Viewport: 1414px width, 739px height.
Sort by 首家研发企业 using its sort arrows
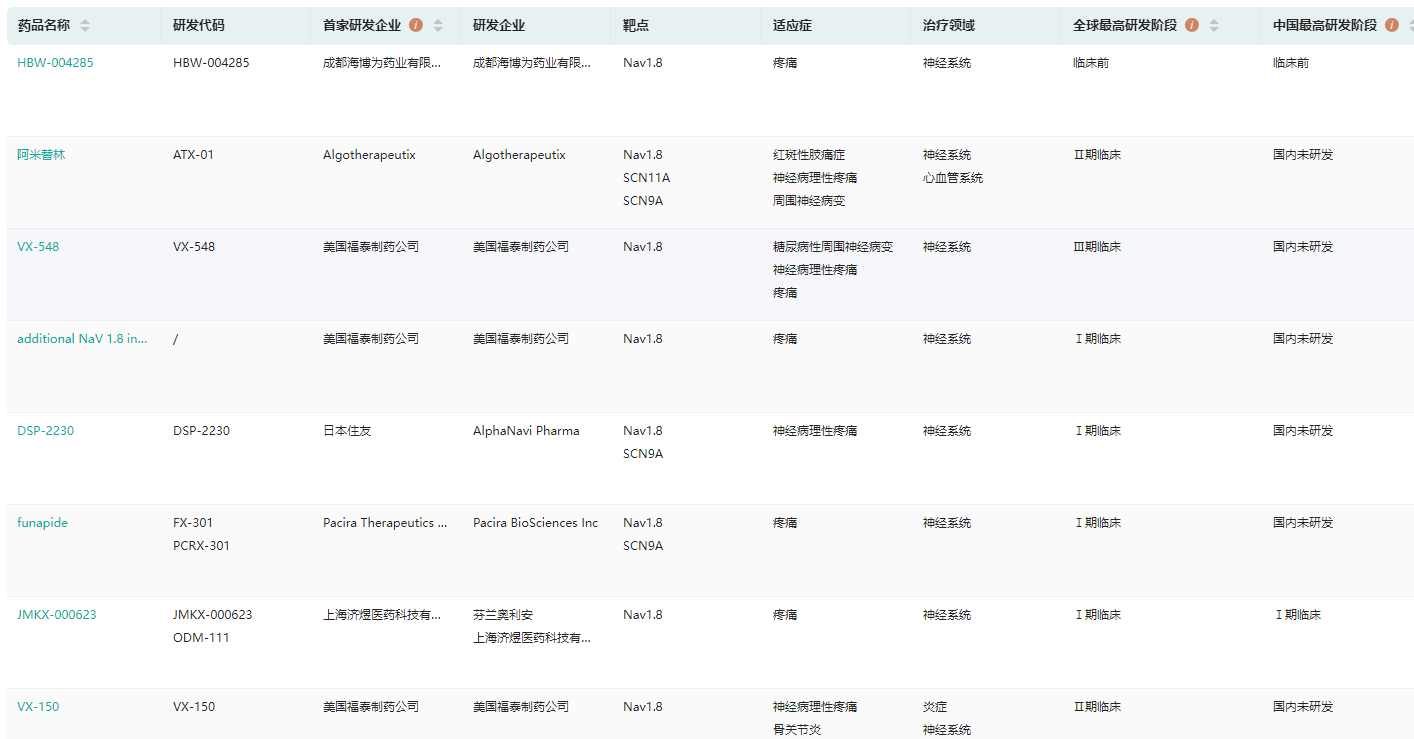click(x=438, y=25)
